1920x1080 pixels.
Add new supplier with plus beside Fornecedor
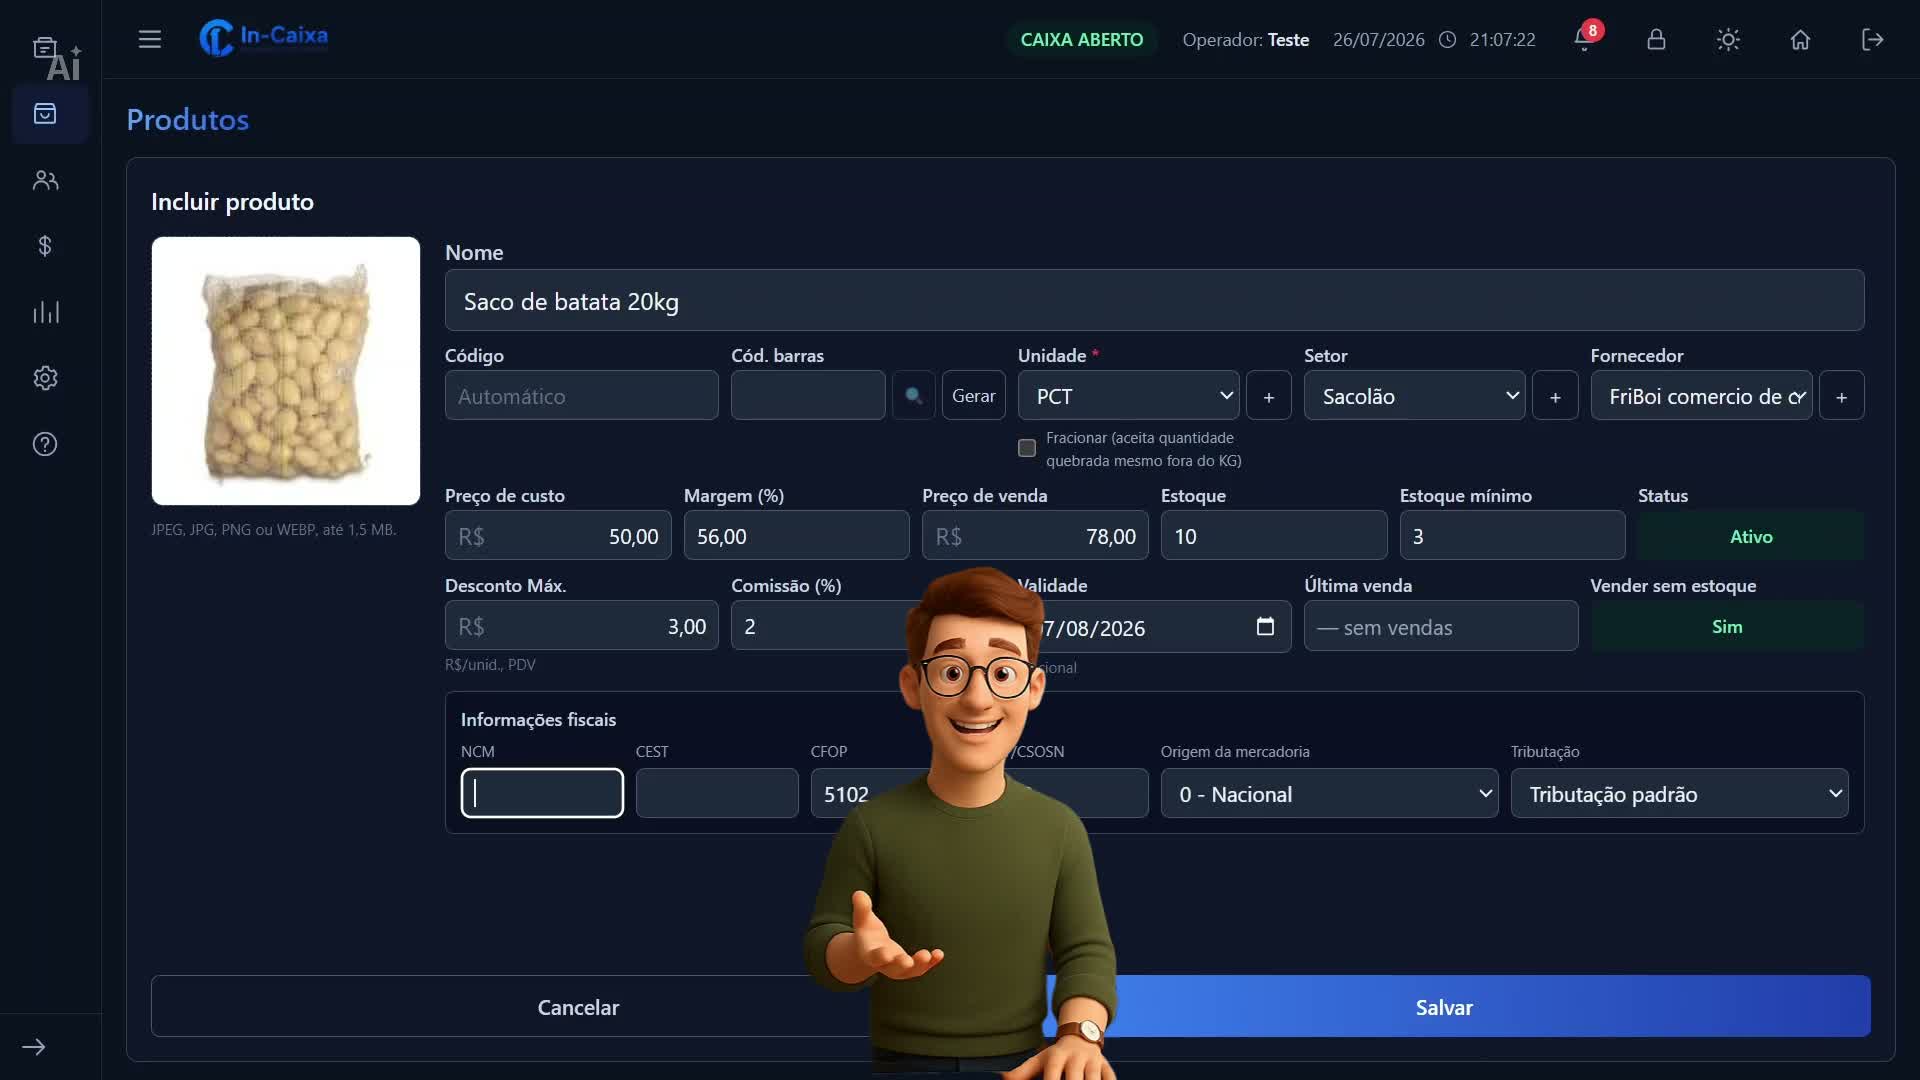tap(1842, 396)
